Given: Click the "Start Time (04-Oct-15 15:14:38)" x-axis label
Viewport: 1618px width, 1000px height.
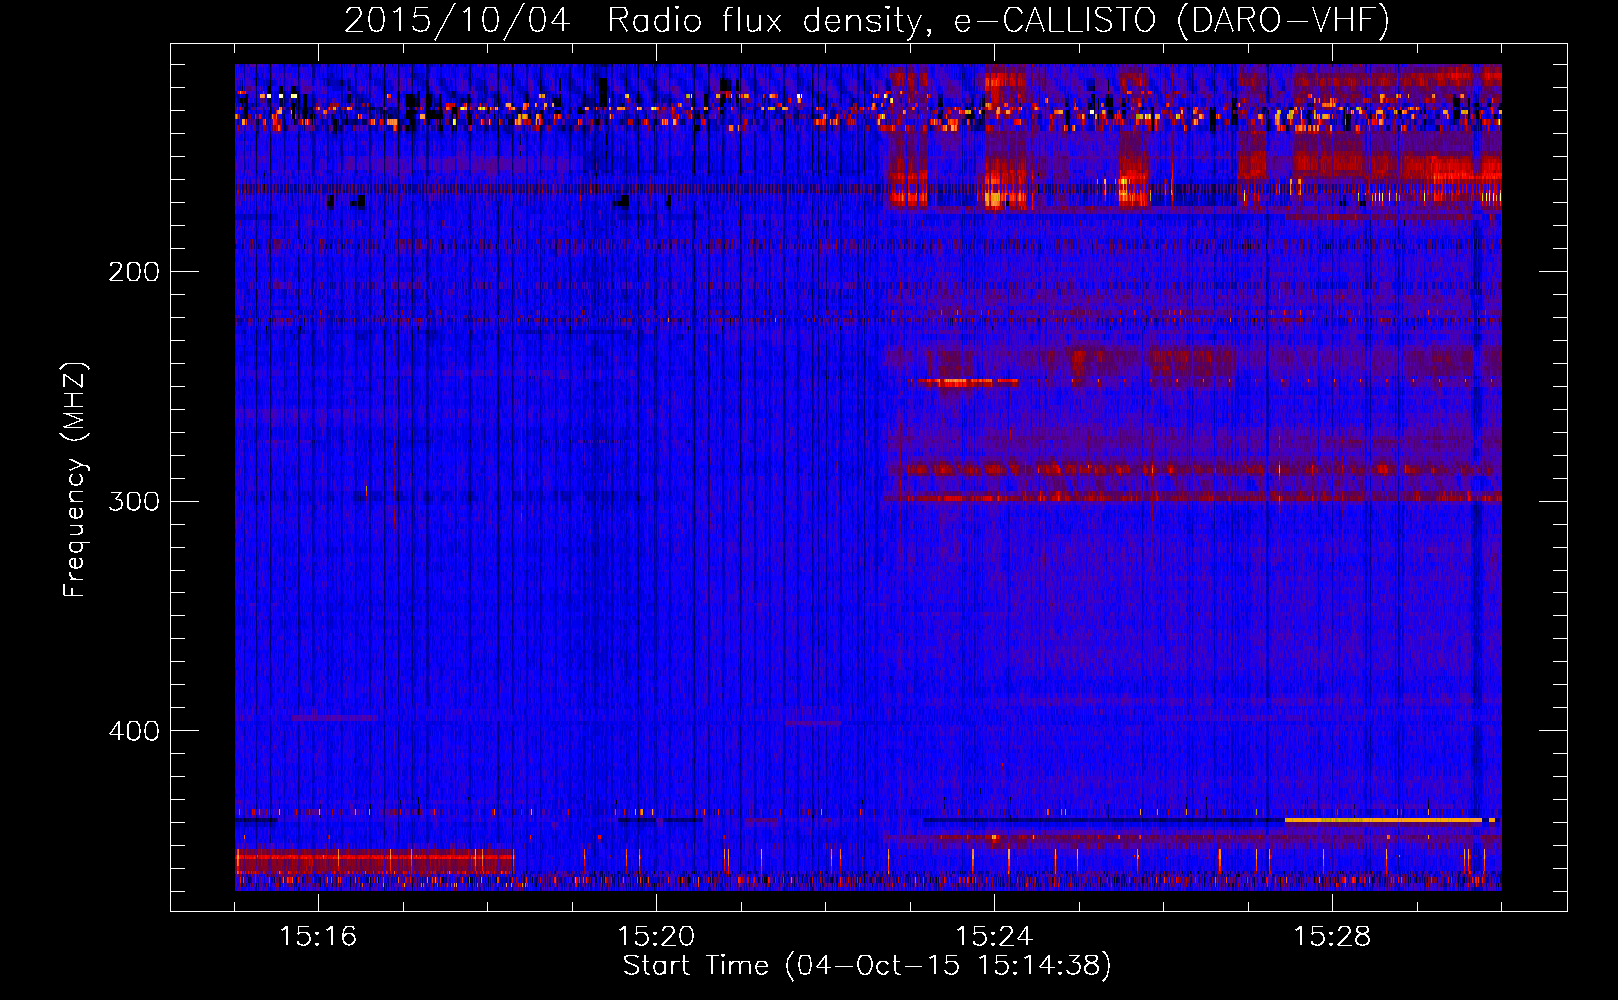Looking at the screenshot, I should 867,966.
